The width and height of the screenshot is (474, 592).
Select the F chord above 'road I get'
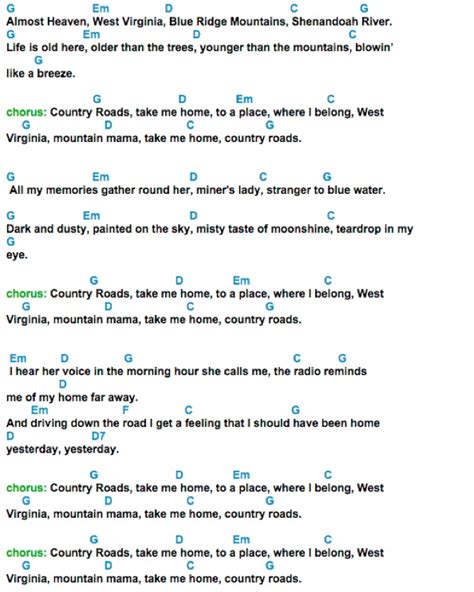point(125,410)
